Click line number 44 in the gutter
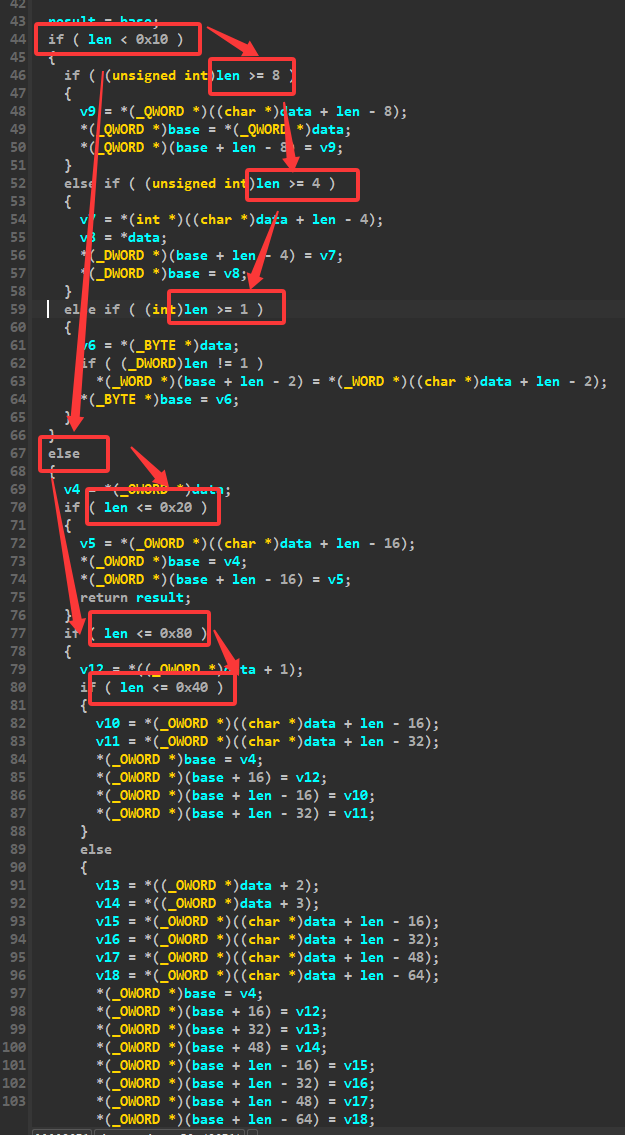The image size is (625, 1135). (18, 40)
